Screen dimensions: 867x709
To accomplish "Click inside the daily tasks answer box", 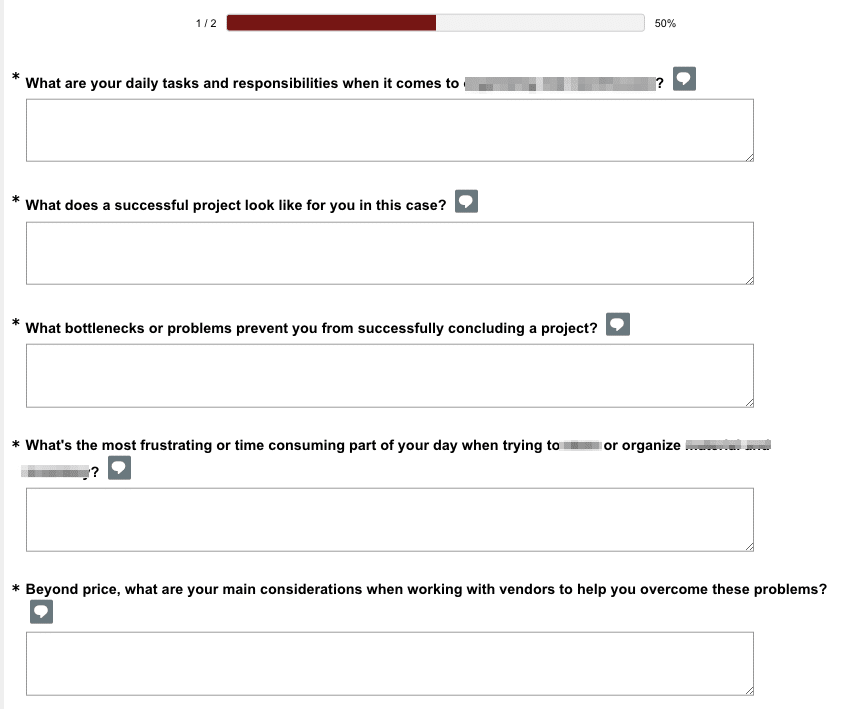I will pos(389,129).
